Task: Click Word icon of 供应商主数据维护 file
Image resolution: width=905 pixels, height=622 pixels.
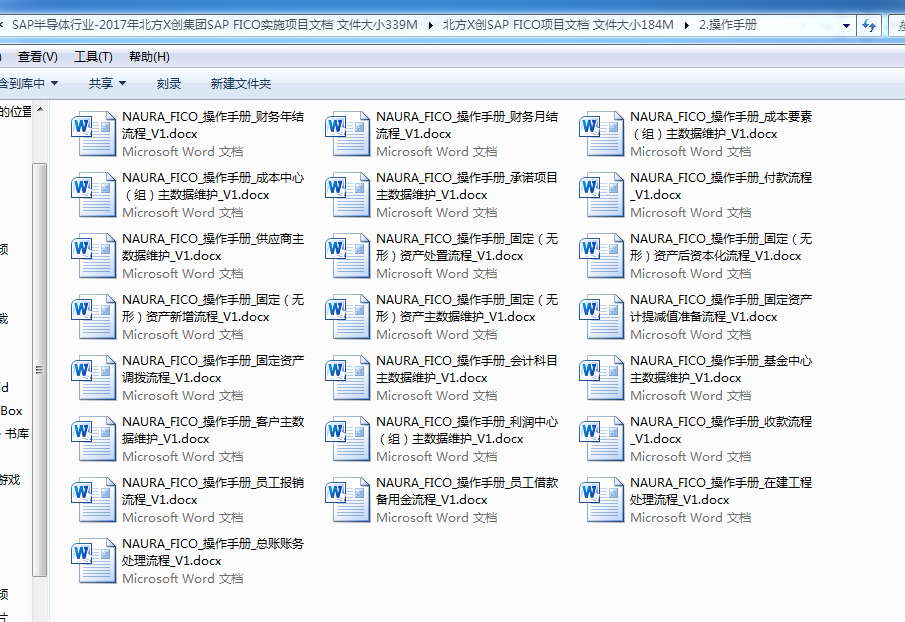Action: (94, 256)
